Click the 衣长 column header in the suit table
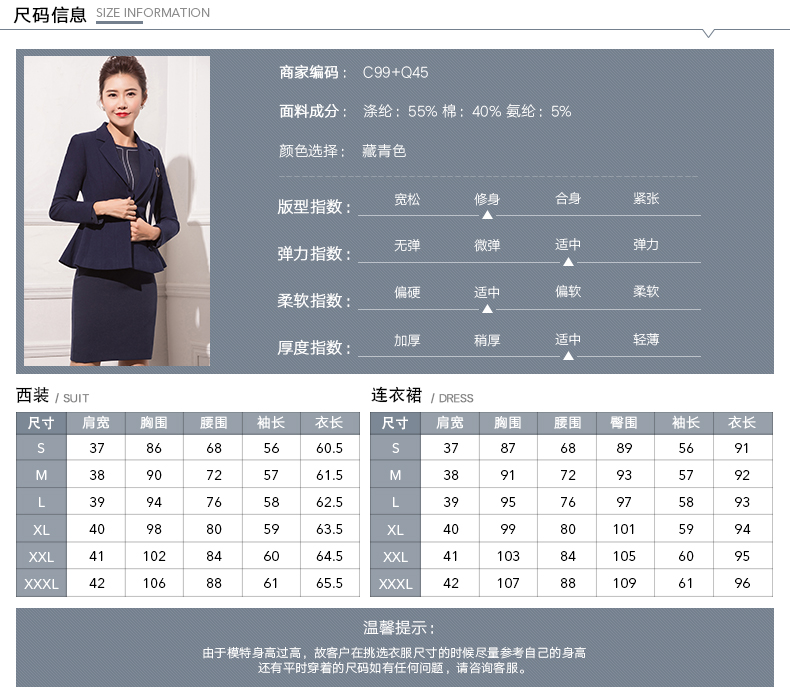790x693 pixels. pos(329,423)
